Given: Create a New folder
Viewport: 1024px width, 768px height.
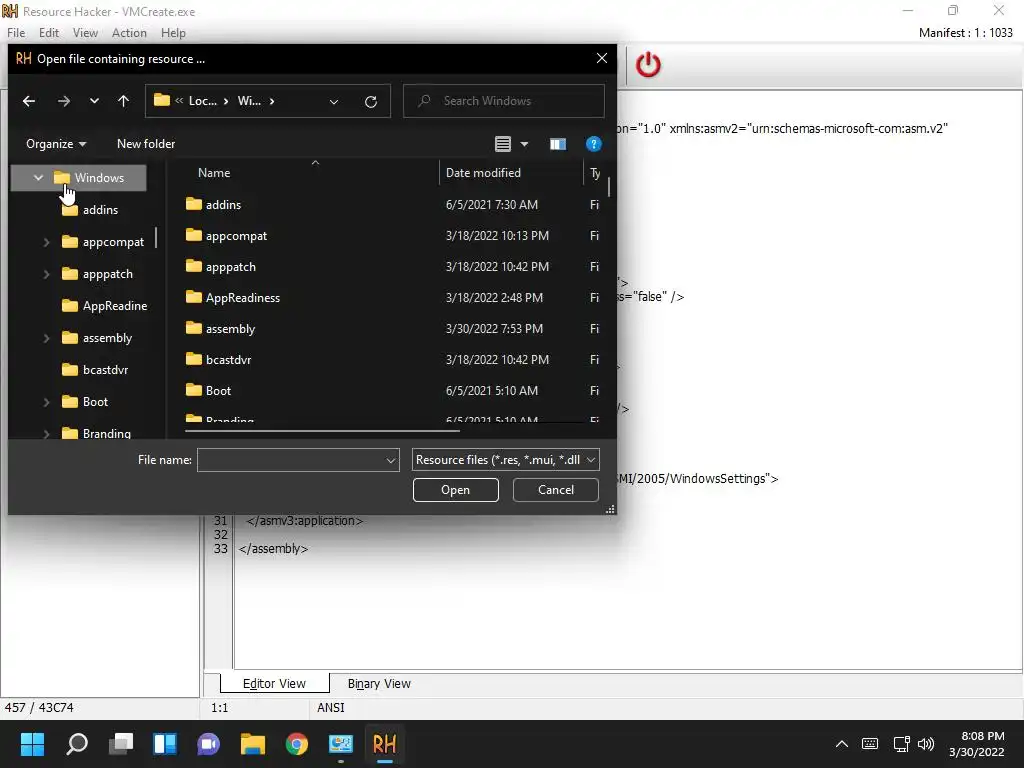Looking at the screenshot, I should tap(146, 144).
